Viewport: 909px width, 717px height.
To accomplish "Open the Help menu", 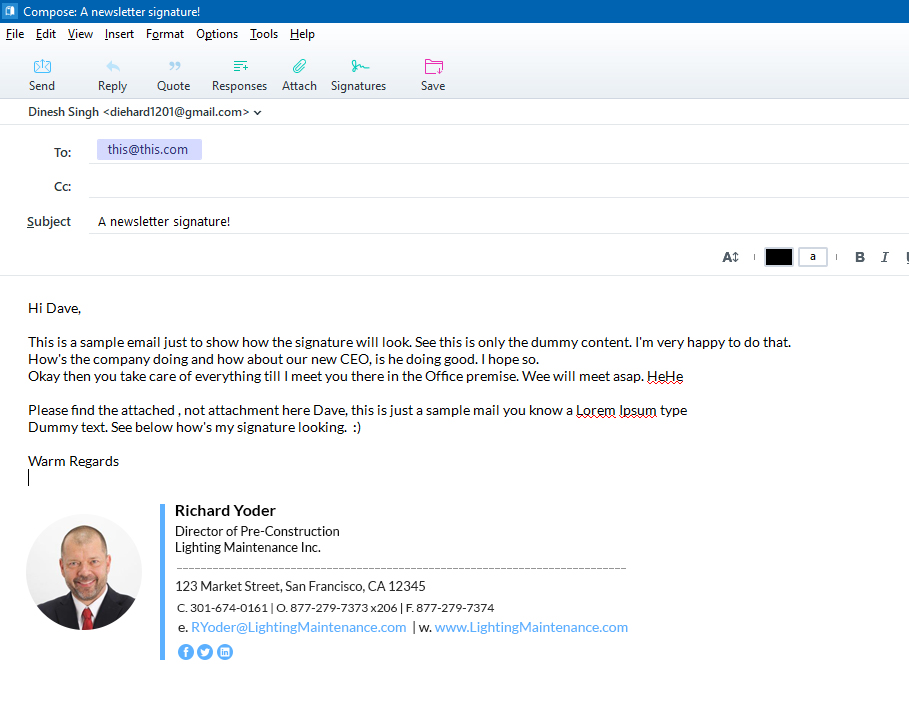I will pos(302,34).
